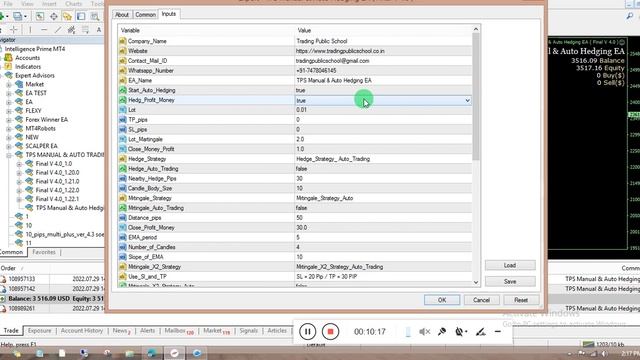Switch Navigator to Favorites tab
Viewport: 640px width, 360px height.
[x=44, y=252]
